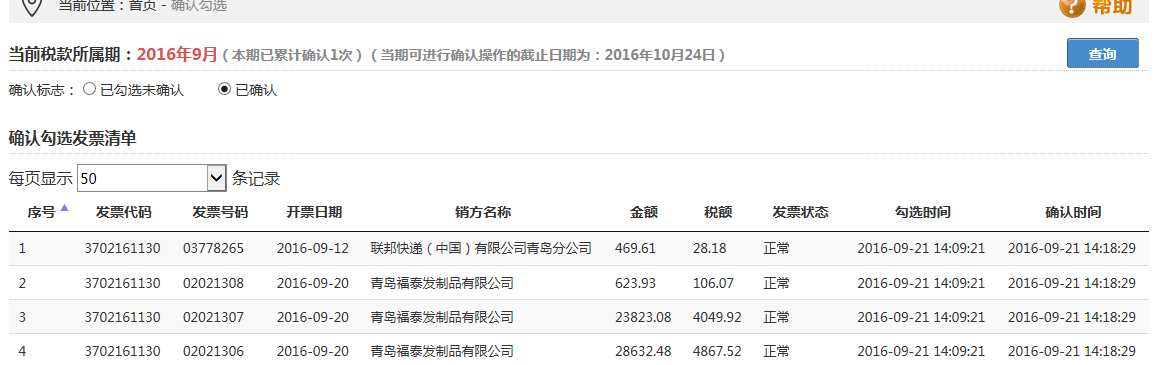This screenshot has width=1159, height=365.
Task: Sort by 发票代码 column header
Action: click(123, 213)
